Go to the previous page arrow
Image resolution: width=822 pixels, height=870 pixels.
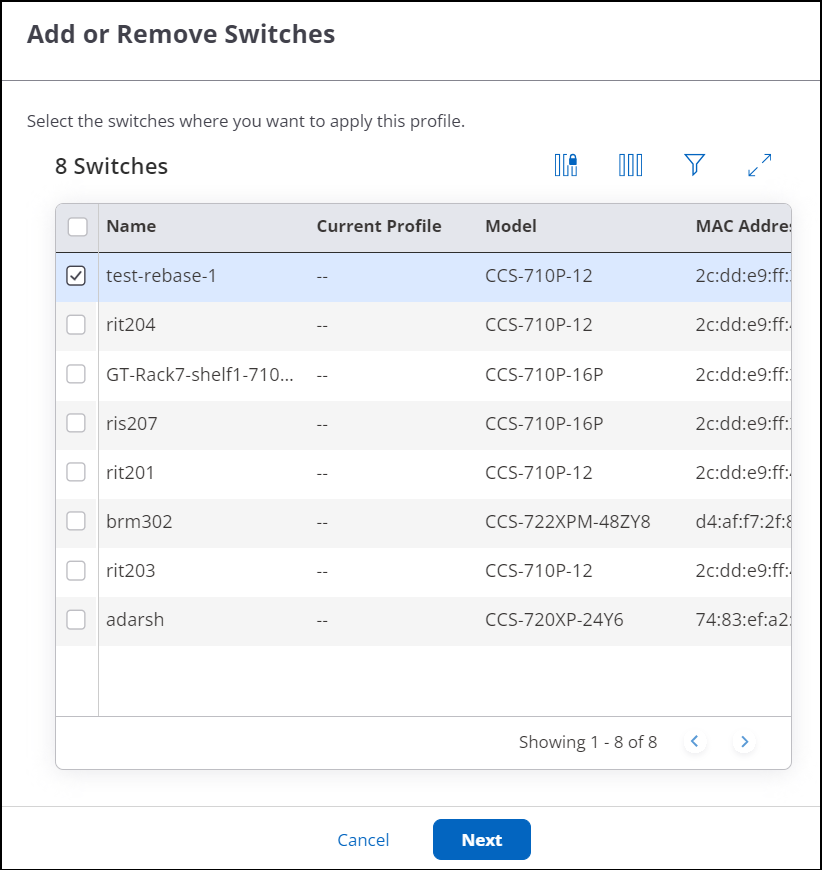(695, 742)
